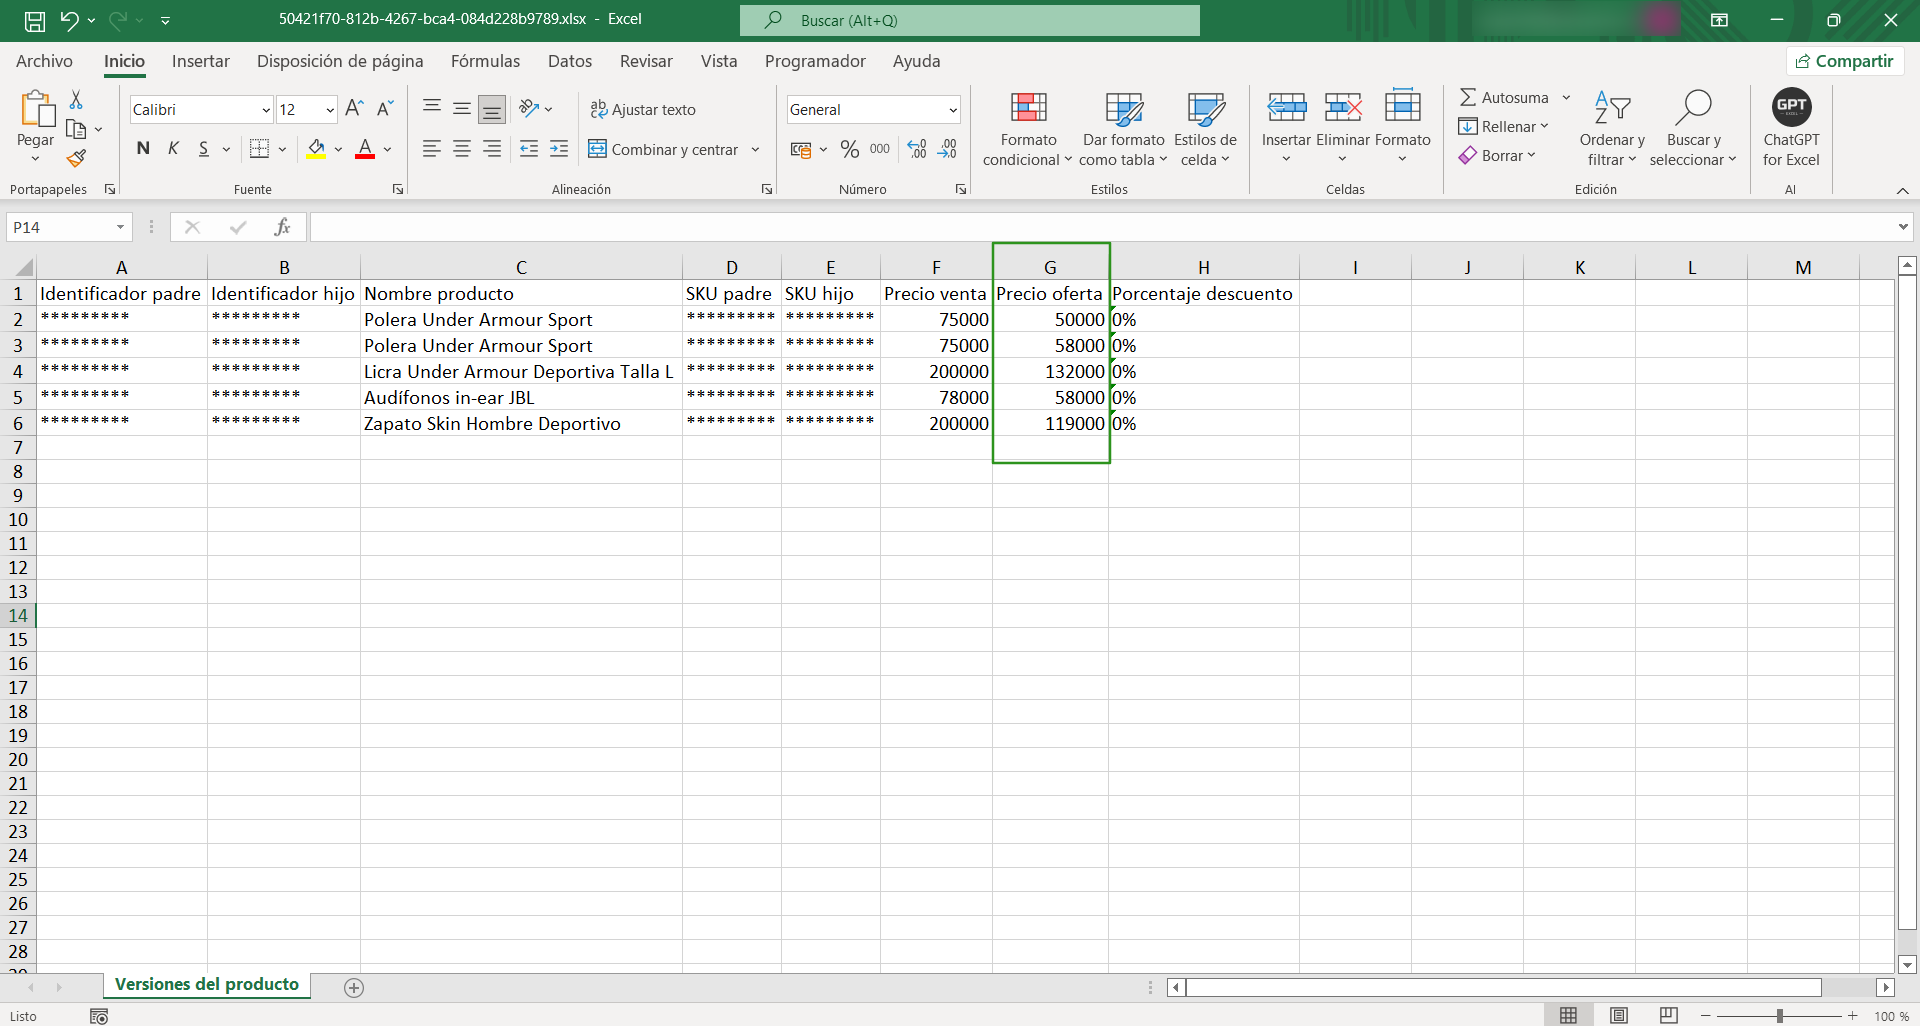
Task: Expand Combinar y centrar dropdown arrow
Action: tap(755, 150)
